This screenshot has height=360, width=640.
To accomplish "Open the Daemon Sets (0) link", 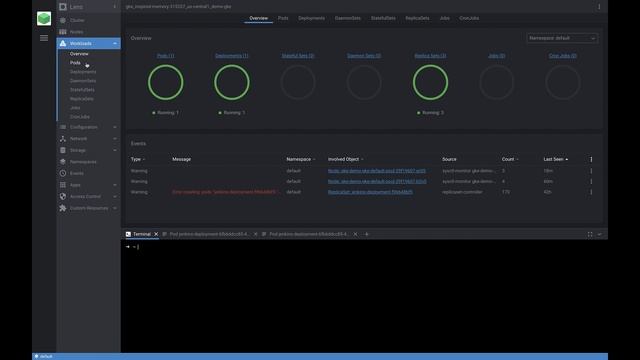I will pyautogui.click(x=364, y=56).
